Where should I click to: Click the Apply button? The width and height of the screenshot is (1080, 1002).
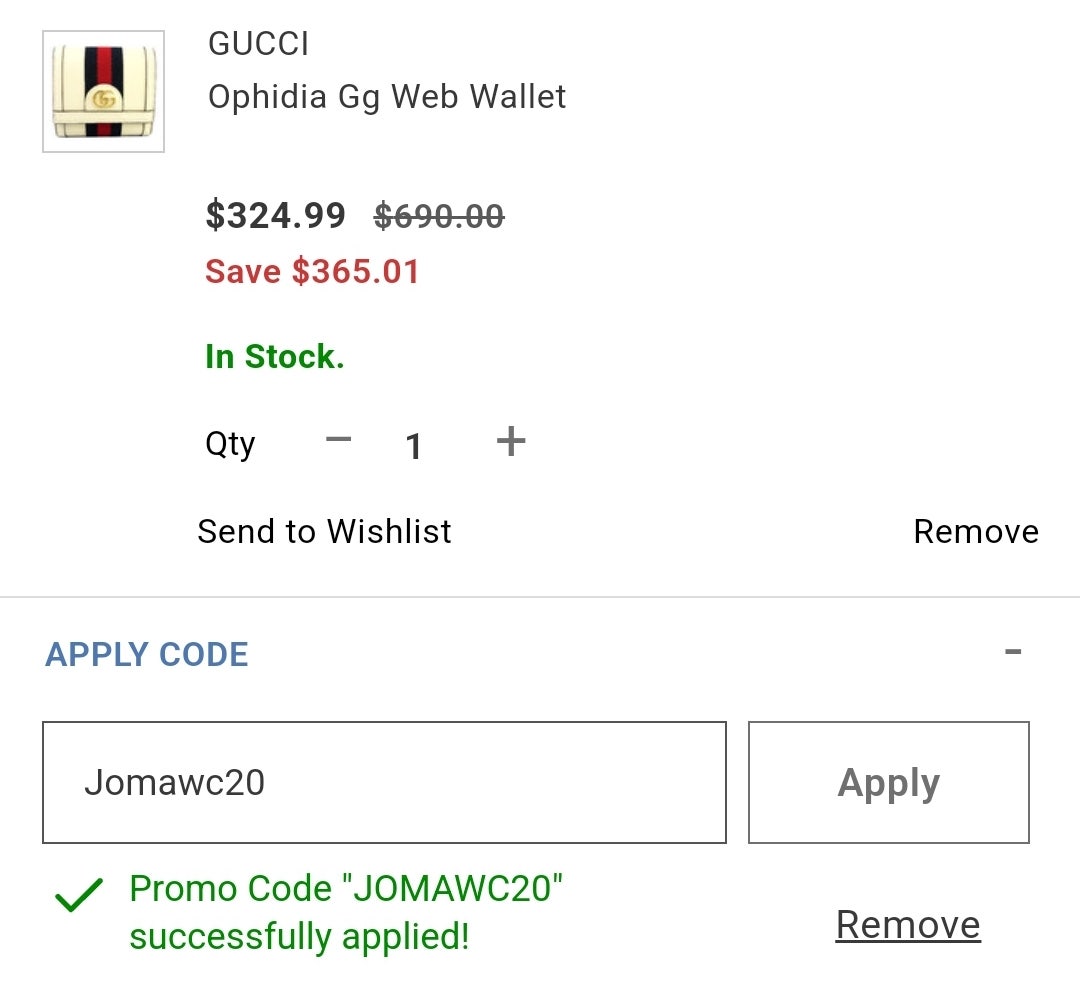coord(889,782)
